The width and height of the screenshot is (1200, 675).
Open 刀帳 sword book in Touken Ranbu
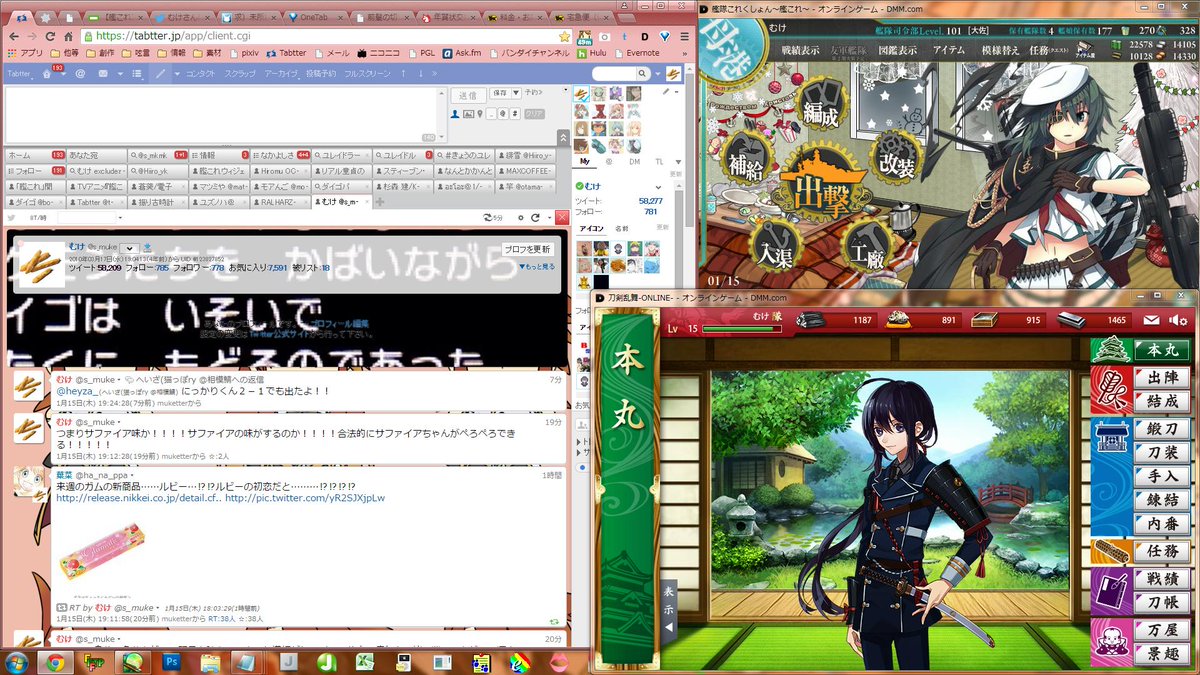click(x=1164, y=603)
